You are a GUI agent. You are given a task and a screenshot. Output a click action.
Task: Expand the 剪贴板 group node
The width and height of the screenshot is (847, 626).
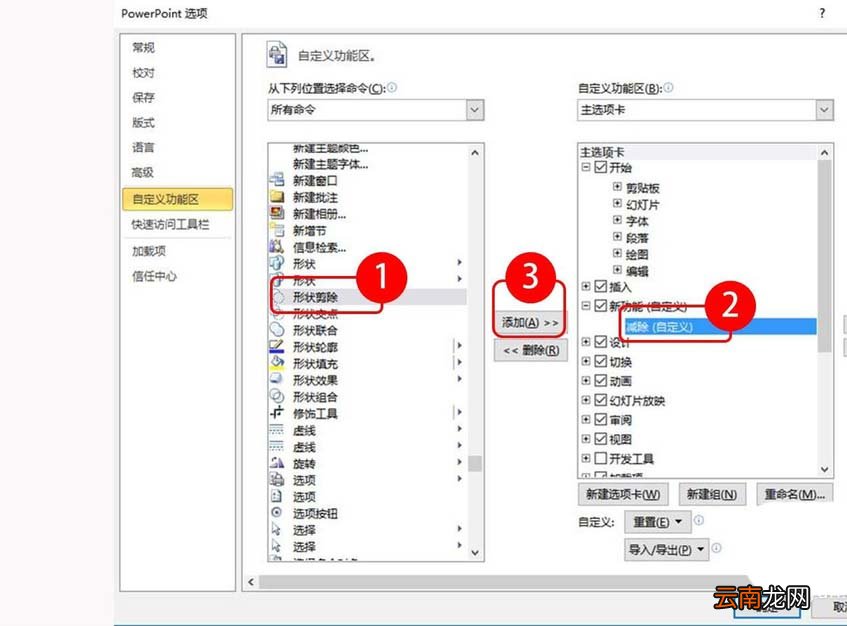(x=617, y=187)
